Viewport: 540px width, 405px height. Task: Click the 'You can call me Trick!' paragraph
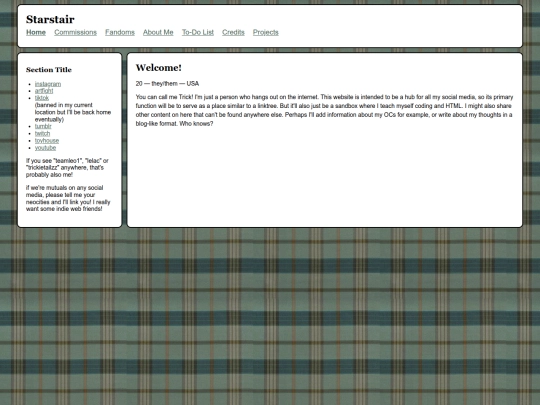324,110
